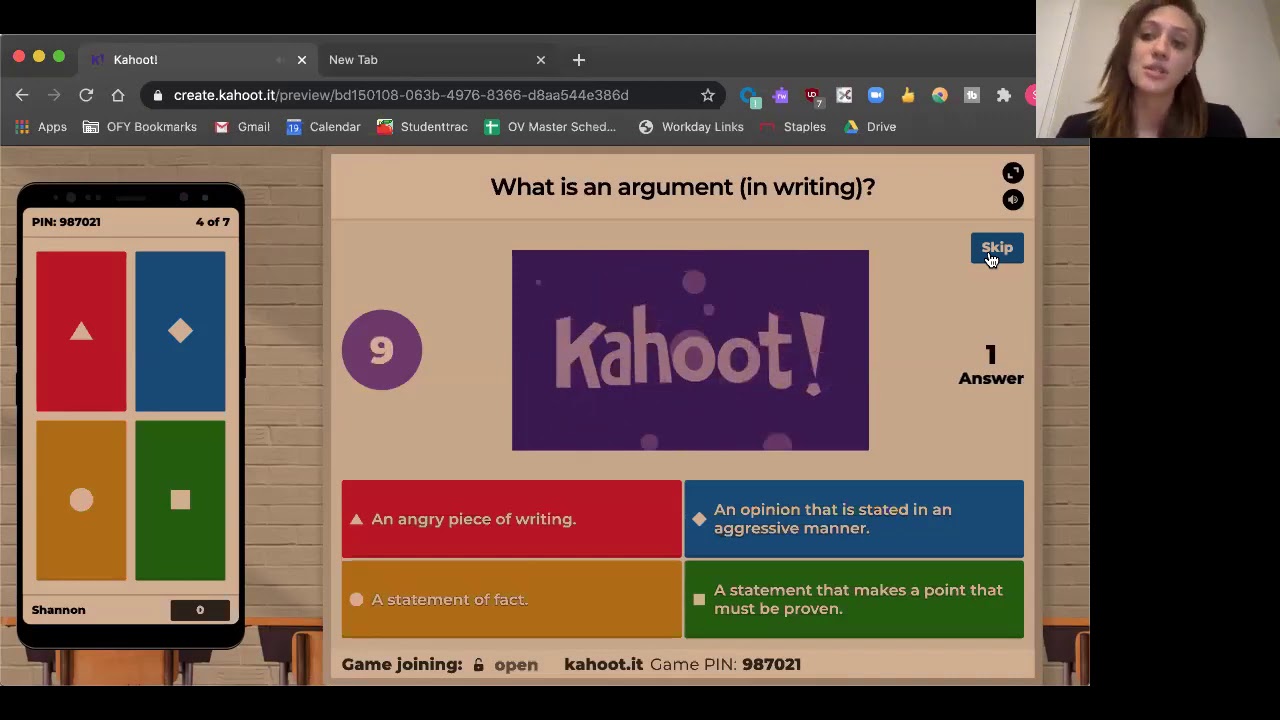Open the blue circular extension with alert badge

749,96
